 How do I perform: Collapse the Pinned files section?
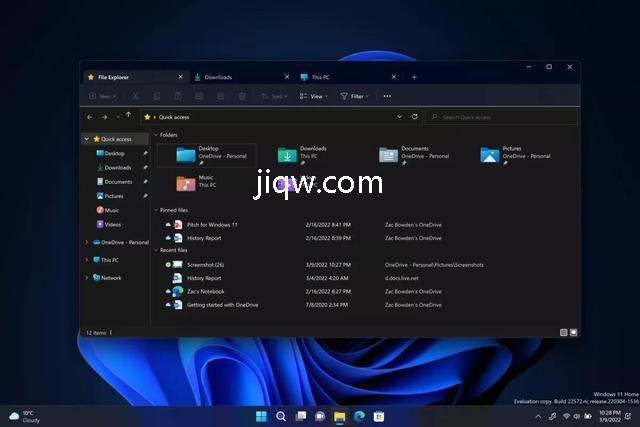tap(156, 211)
